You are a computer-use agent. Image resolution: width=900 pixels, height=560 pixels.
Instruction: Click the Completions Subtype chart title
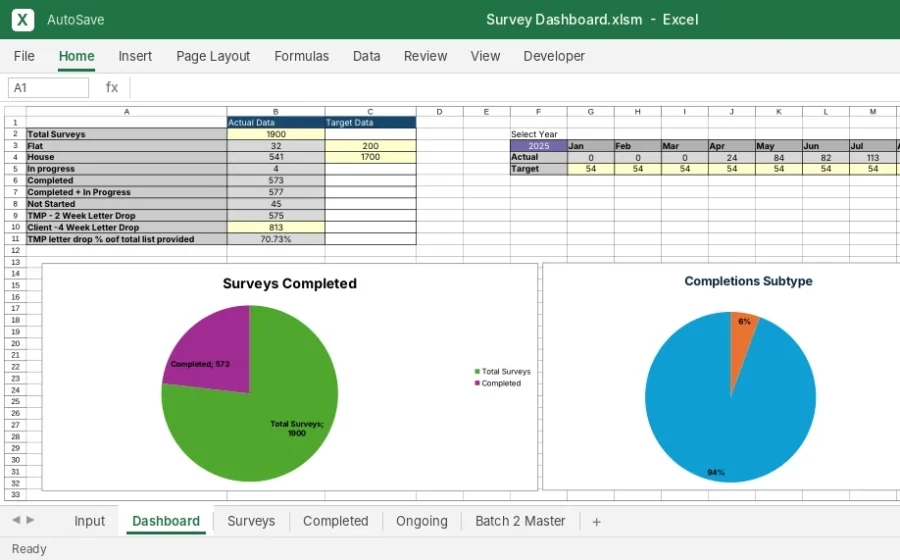pyautogui.click(x=748, y=281)
